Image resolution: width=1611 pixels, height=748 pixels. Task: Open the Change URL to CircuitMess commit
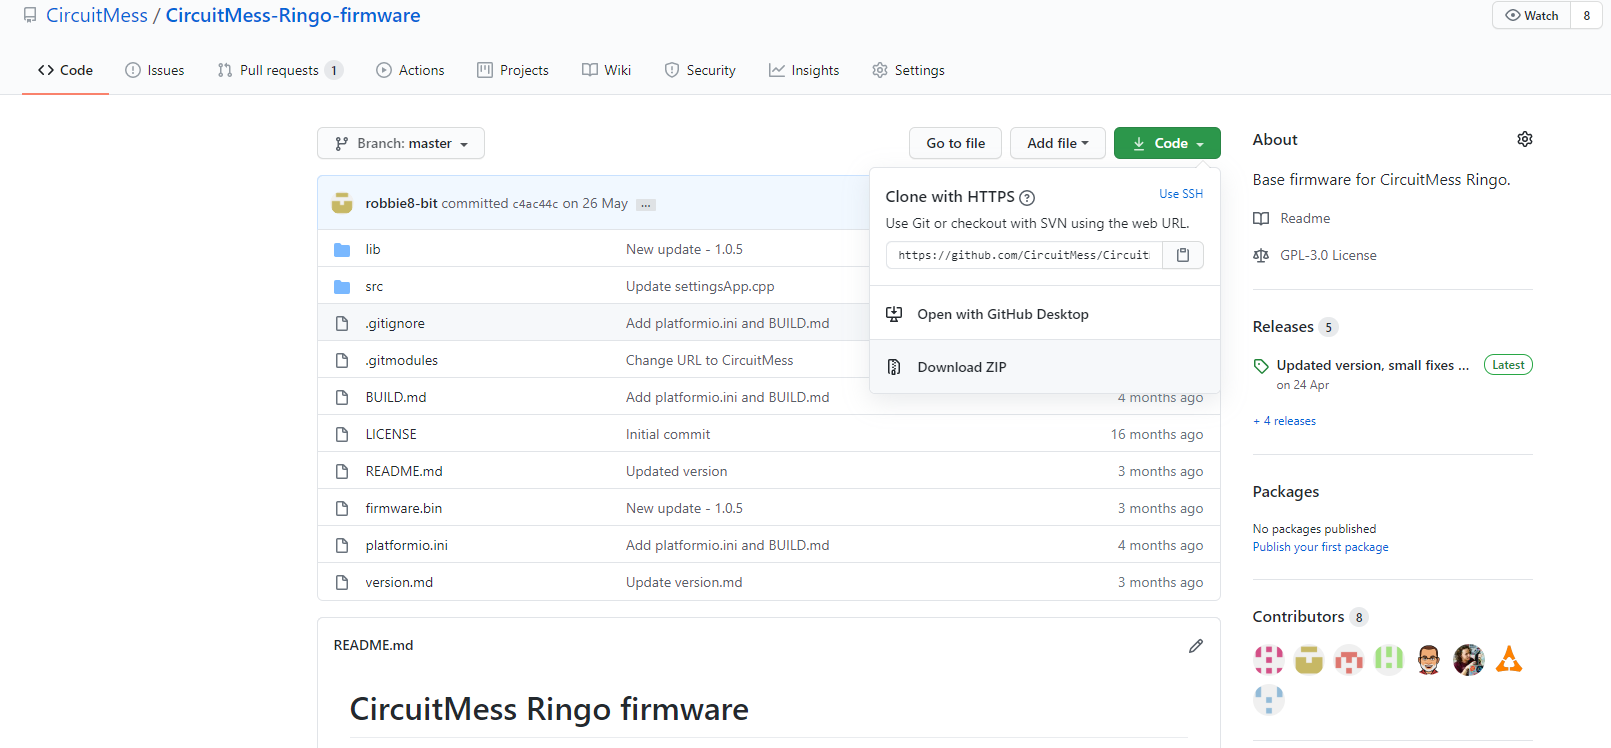tap(709, 361)
